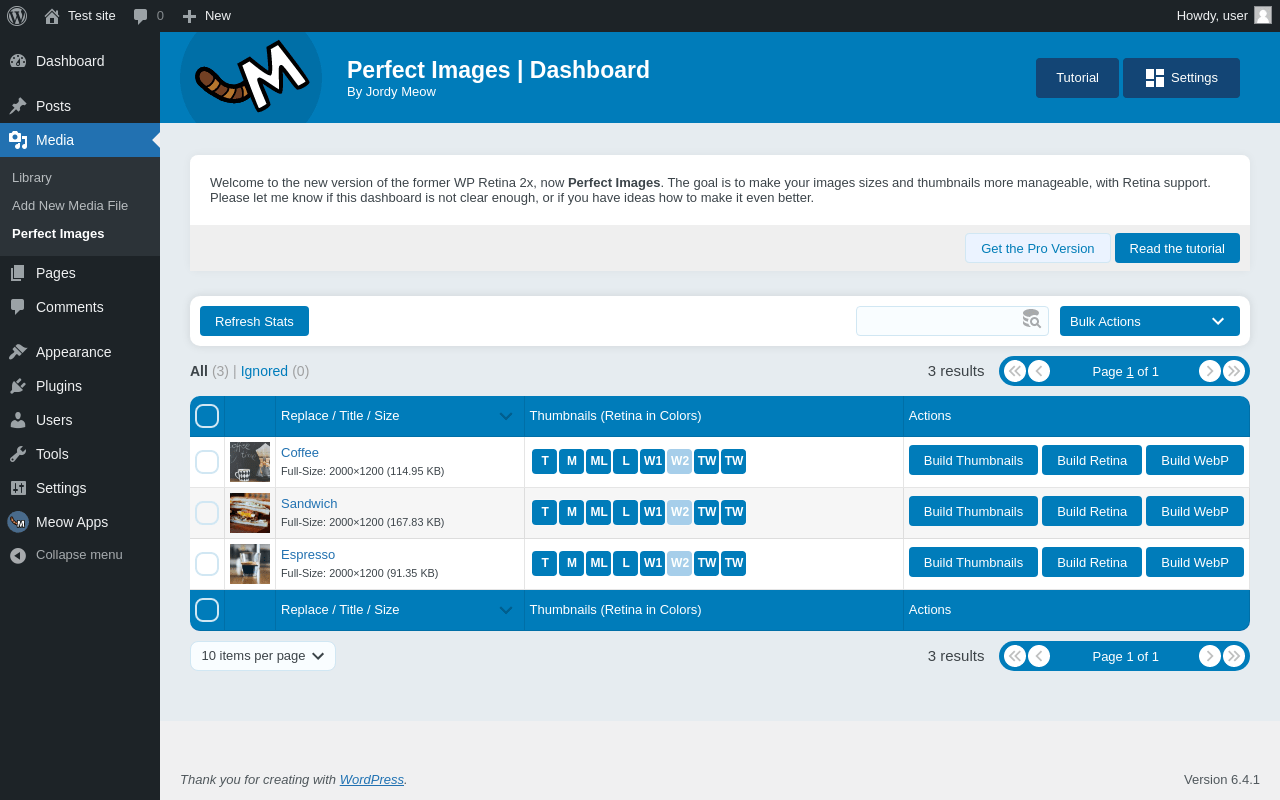
Task: Click the Users person icon
Action: point(18,420)
